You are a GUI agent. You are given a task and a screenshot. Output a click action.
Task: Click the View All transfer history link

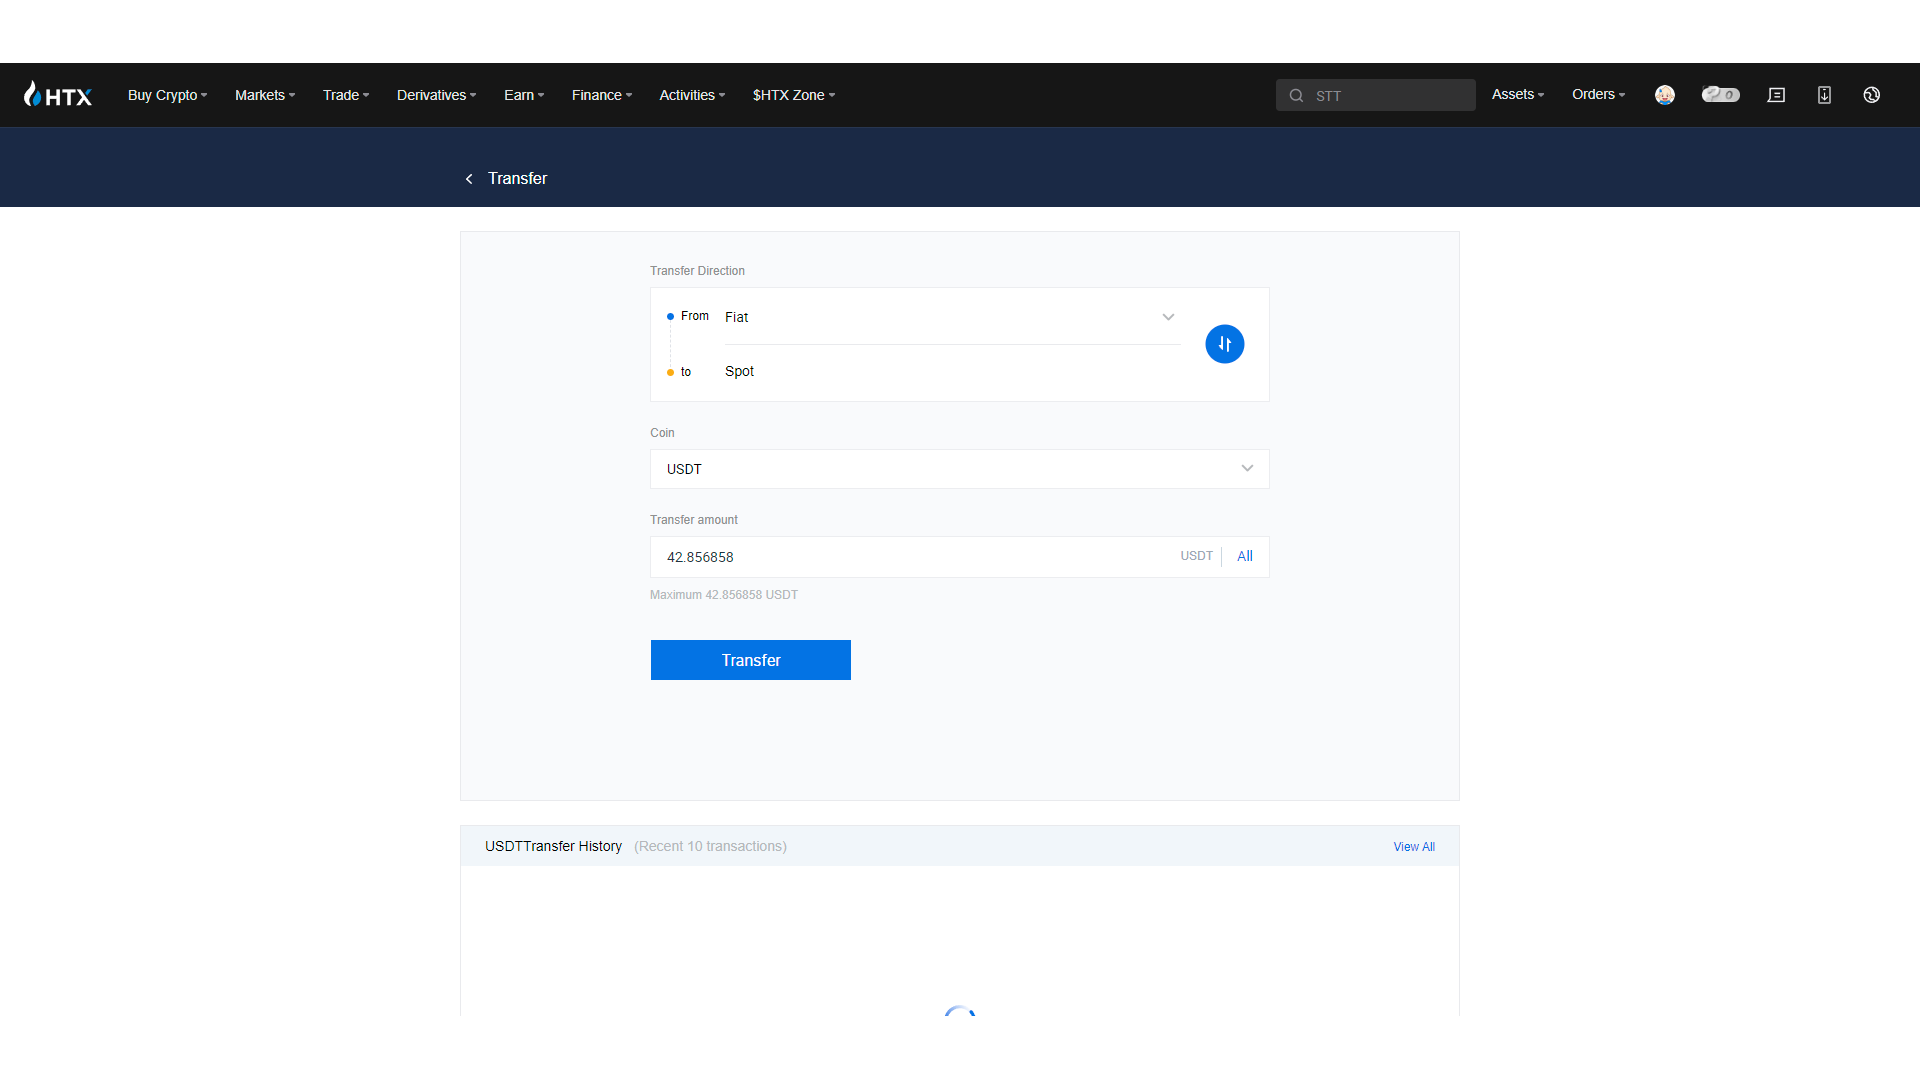pos(1415,845)
